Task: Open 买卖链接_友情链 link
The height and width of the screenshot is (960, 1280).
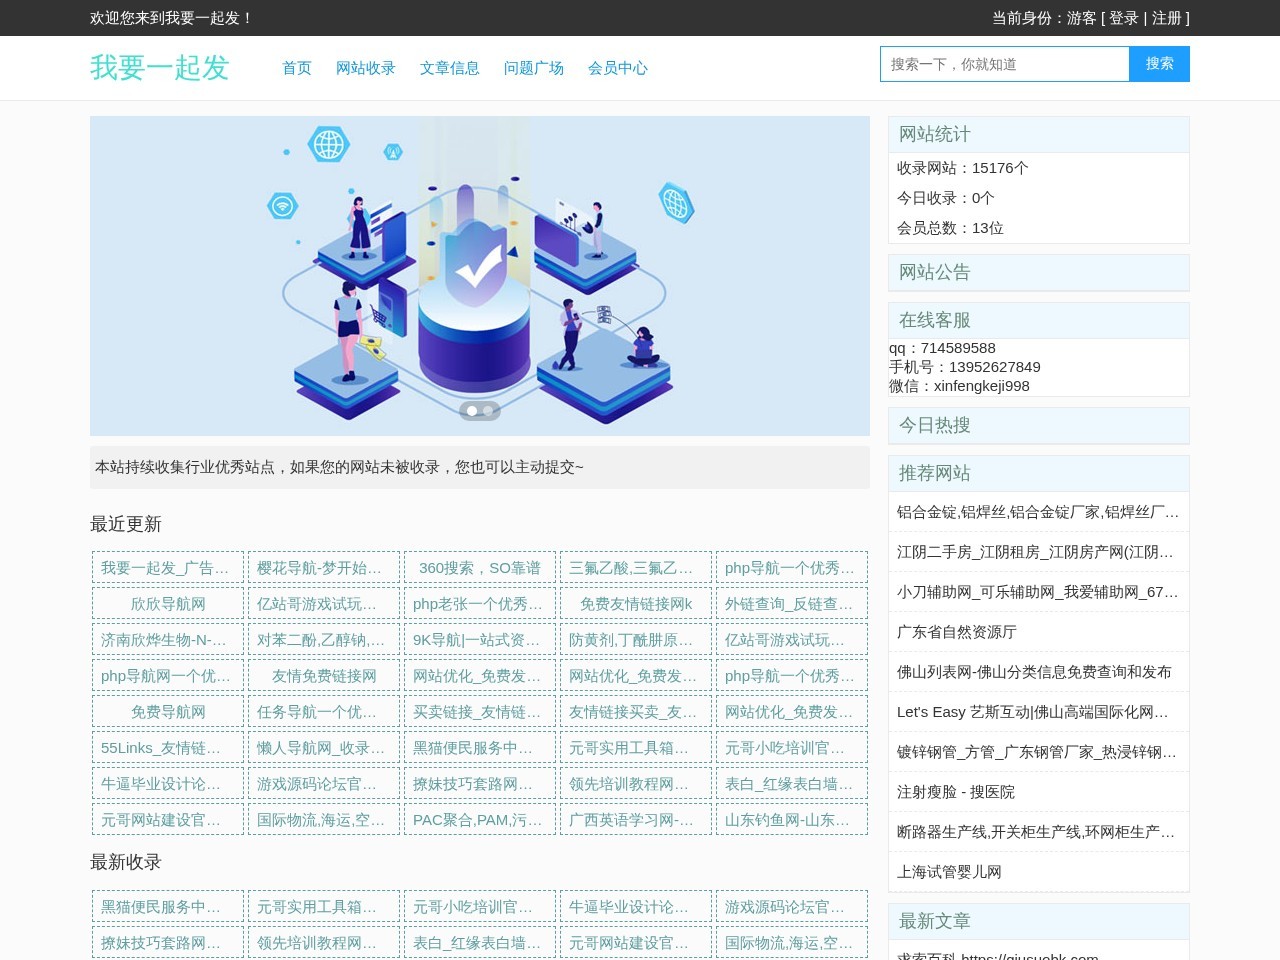Action: pos(480,712)
